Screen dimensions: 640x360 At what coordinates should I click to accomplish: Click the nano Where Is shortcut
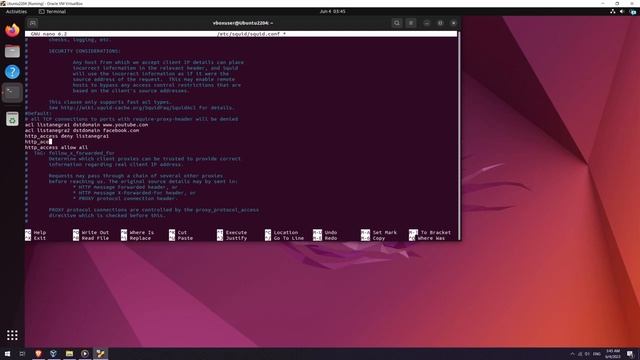[x=138, y=232]
